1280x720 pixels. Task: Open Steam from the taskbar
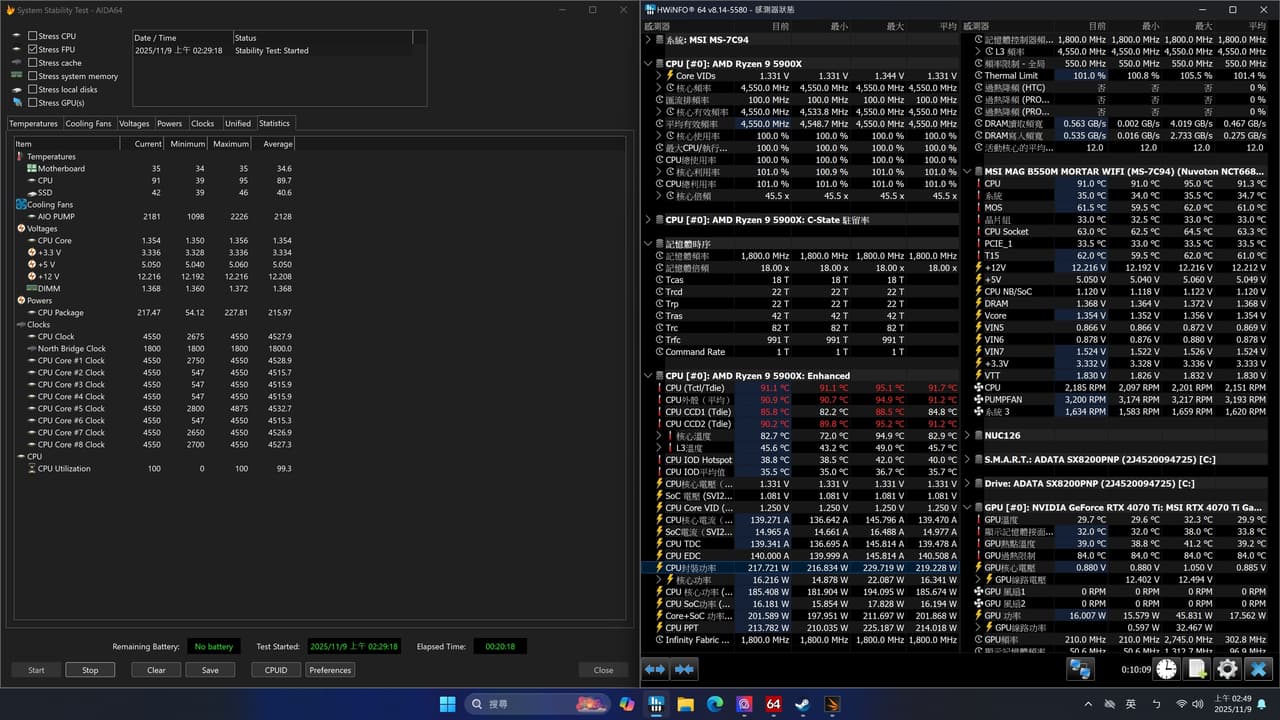802,704
